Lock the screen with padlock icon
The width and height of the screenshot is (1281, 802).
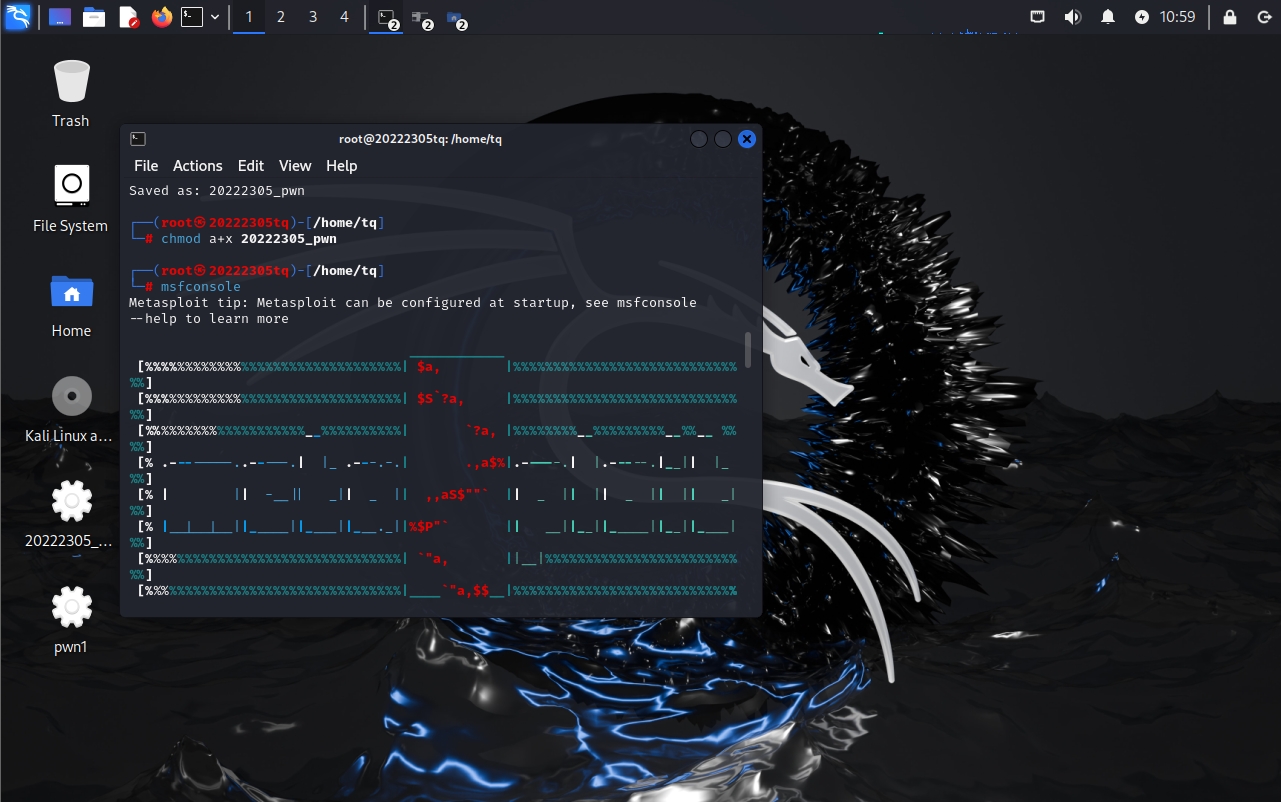pos(1230,17)
